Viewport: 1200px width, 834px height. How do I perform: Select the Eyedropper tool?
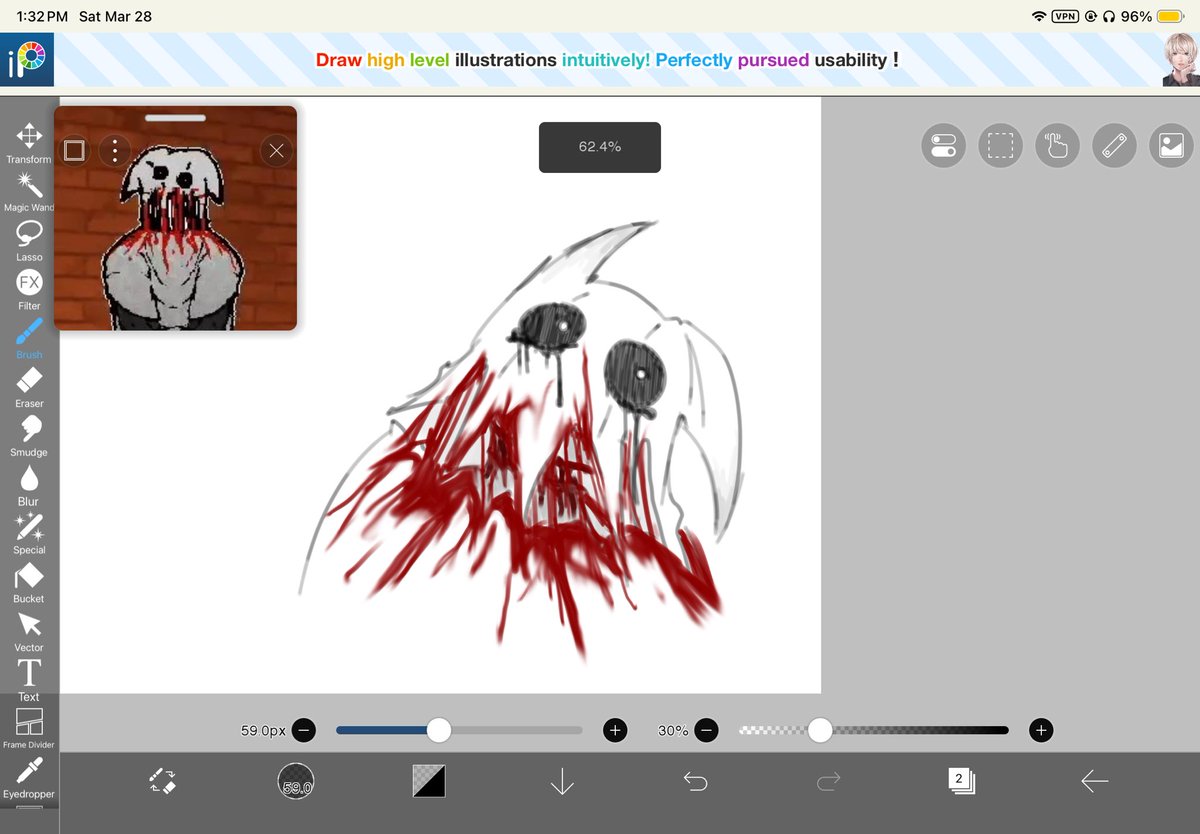pyautogui.click(x=29, y=778)
